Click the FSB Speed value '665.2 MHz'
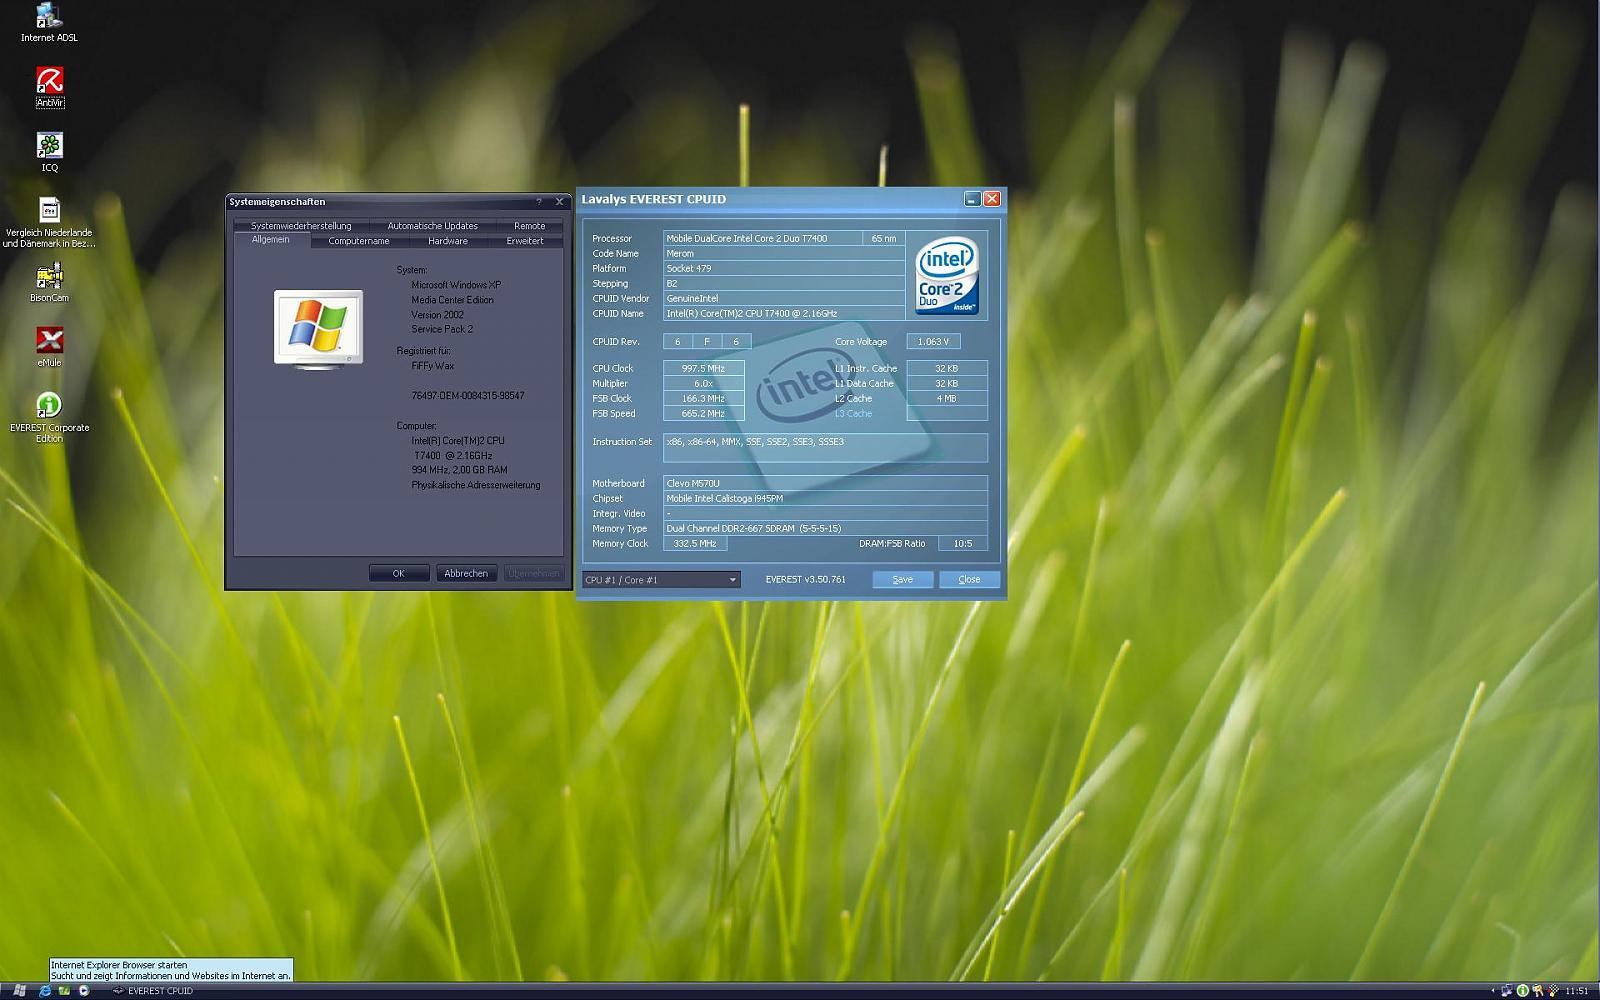The width and height of the screenshot is (1600, 1000). pyautogui.click(x=703, y=413)
